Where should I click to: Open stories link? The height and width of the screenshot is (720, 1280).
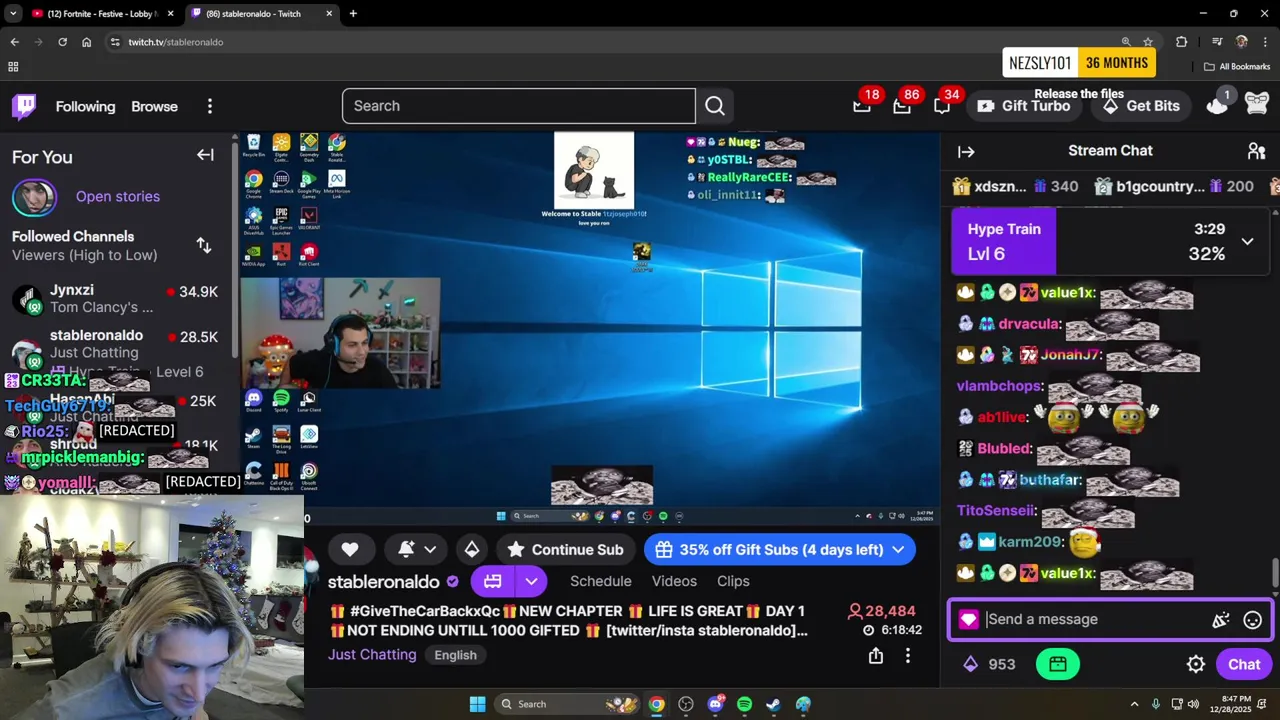pos(118,196)
